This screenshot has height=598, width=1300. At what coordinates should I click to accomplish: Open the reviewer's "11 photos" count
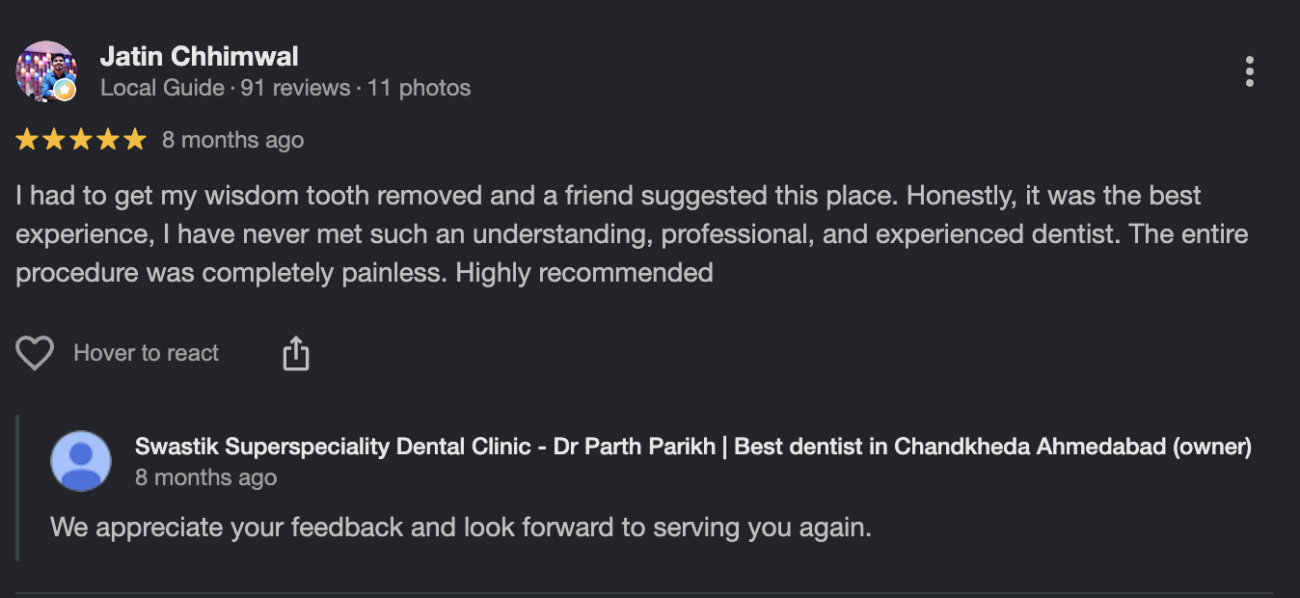(419, 88)
